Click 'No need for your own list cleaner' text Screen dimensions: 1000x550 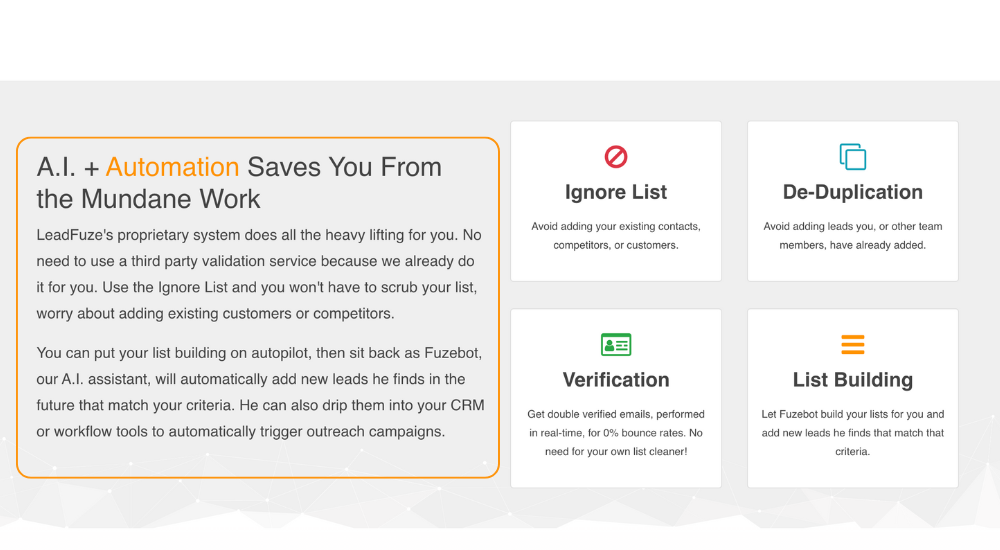615,451
